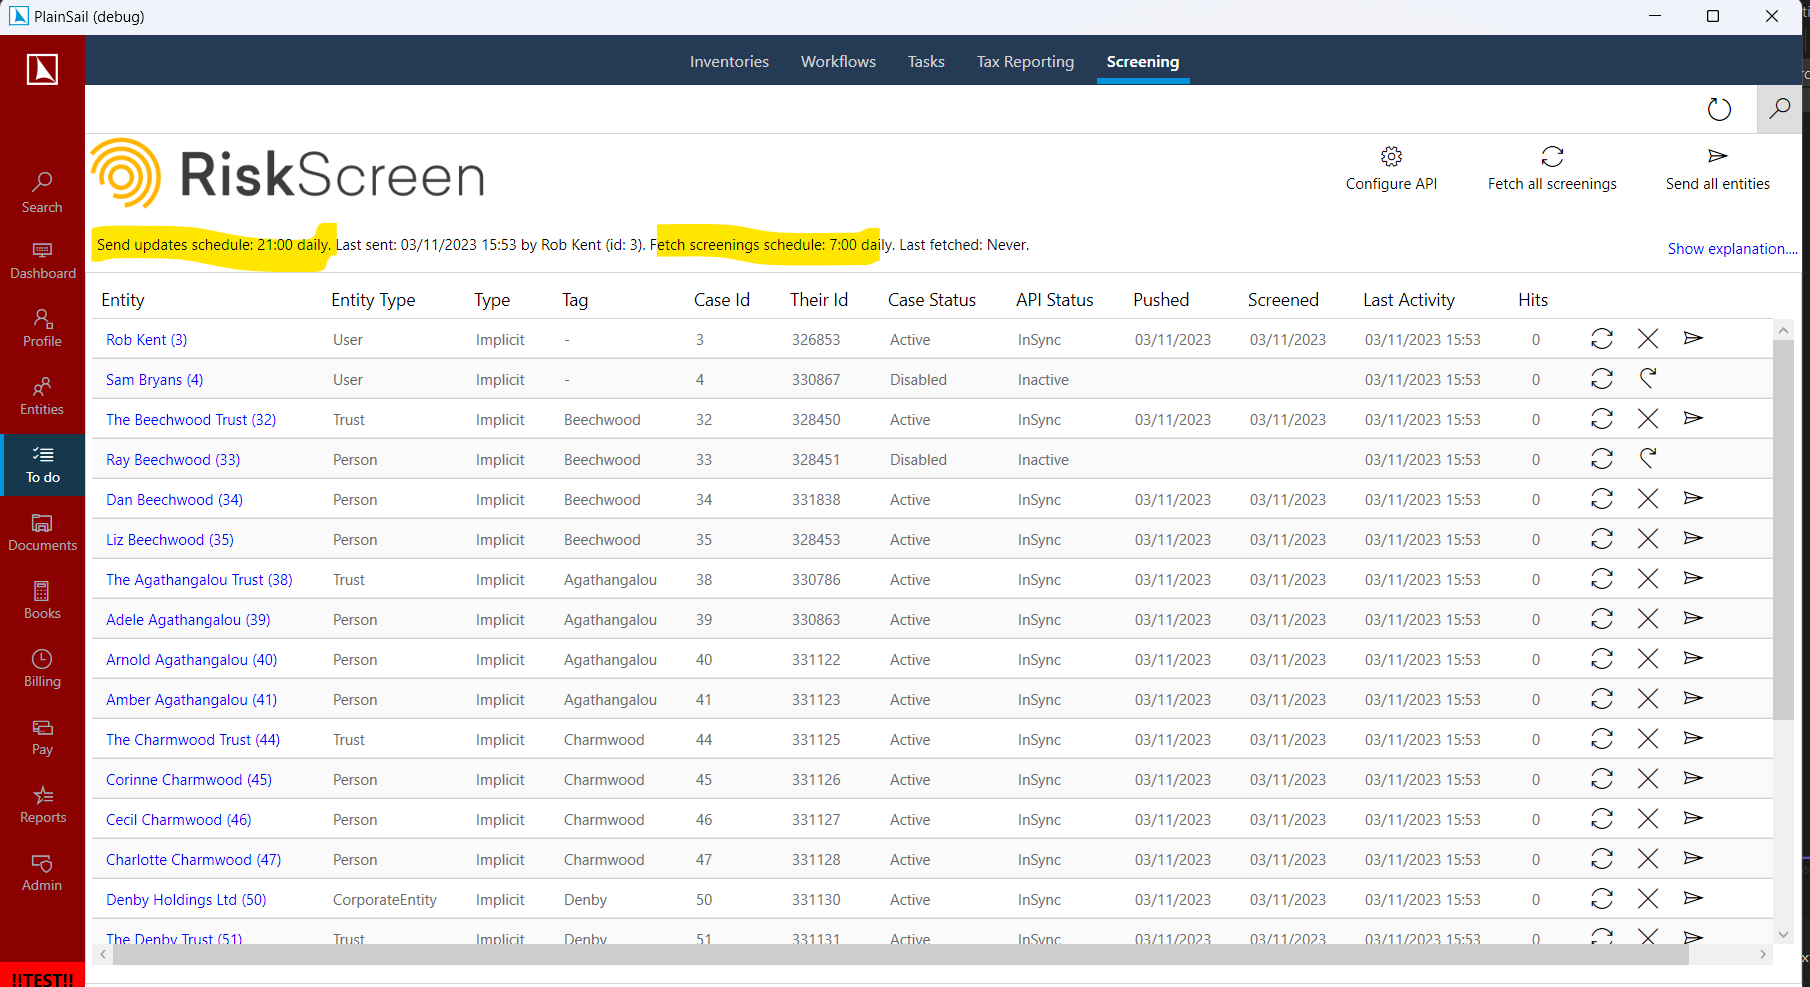Open Documents in the sidebar

point(42,532)
